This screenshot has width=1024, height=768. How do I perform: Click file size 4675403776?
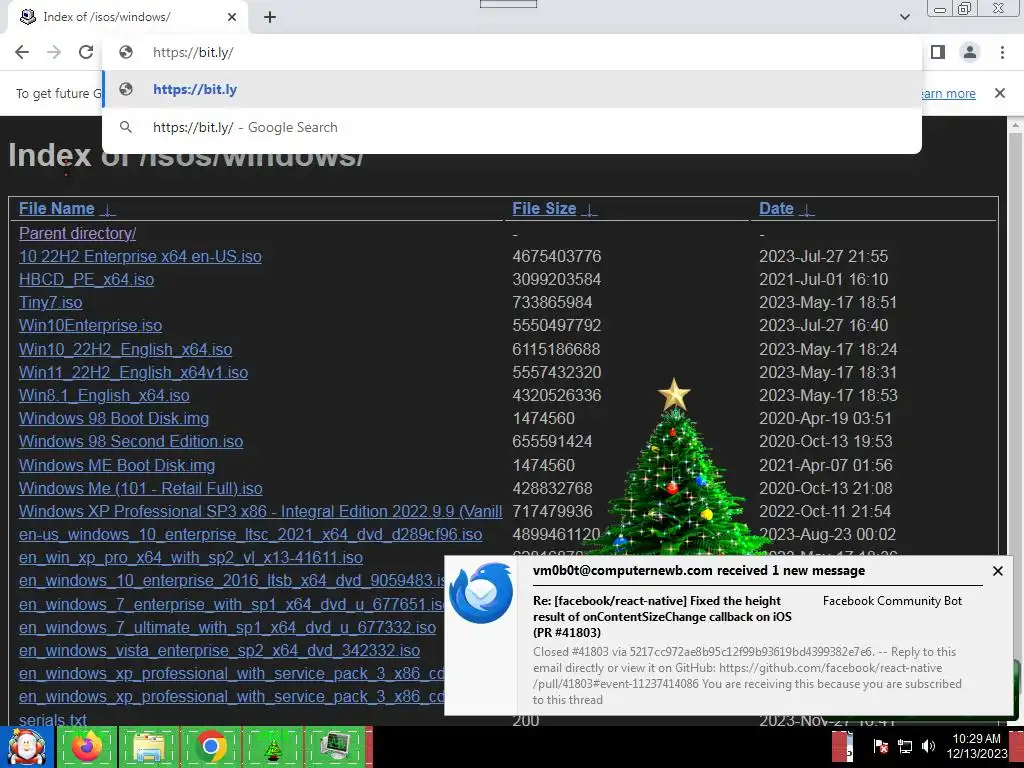click(x=556, y=256)
